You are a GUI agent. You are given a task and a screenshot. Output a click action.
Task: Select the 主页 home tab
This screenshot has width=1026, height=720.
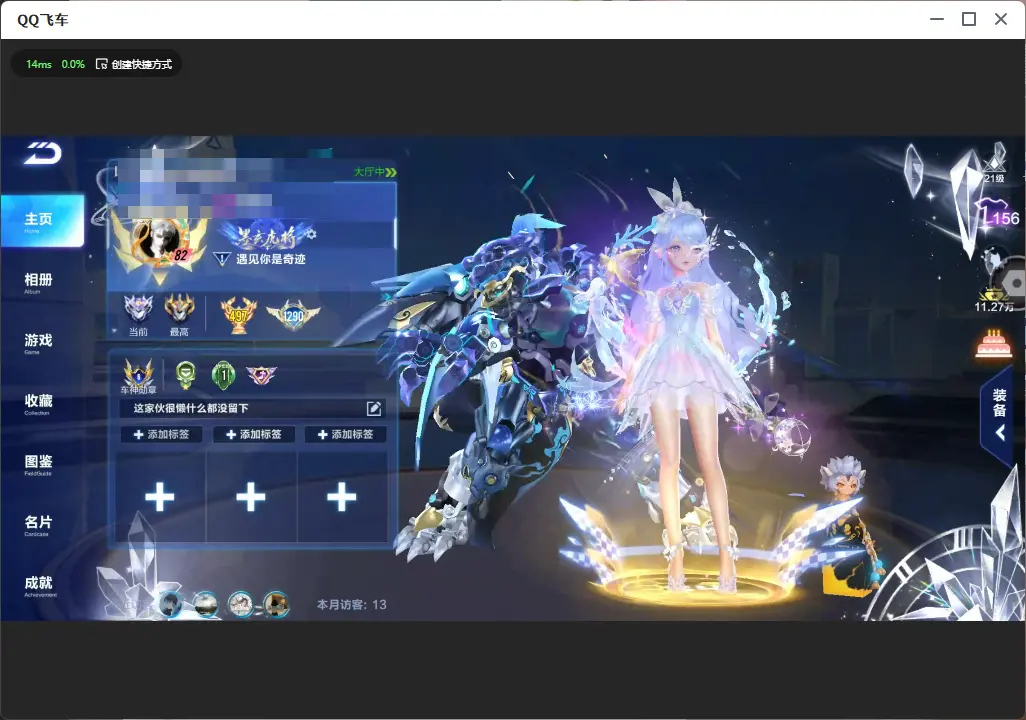coord(43,221)
